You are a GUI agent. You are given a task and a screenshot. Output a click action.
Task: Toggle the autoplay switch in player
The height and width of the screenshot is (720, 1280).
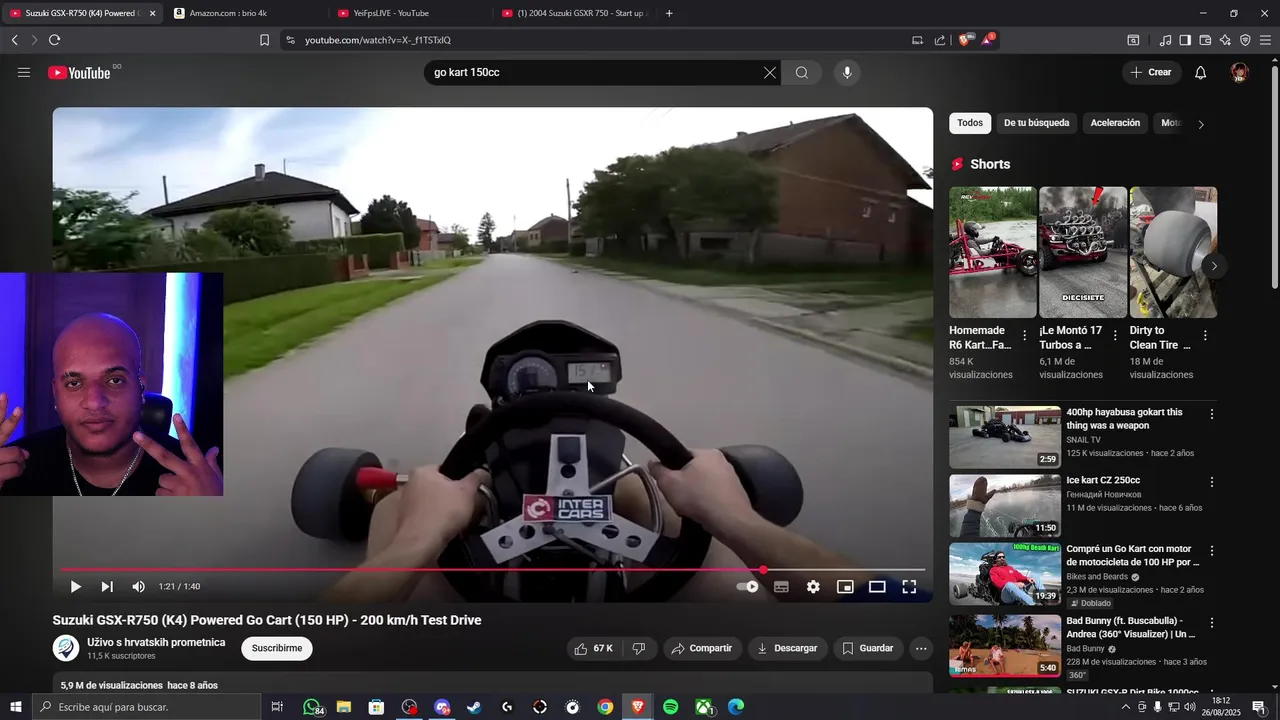(x=748, y=587)
